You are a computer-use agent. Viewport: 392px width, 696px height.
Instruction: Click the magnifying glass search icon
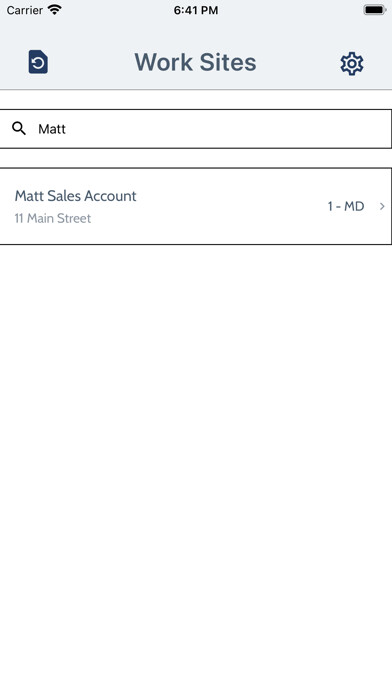(19, 129)
